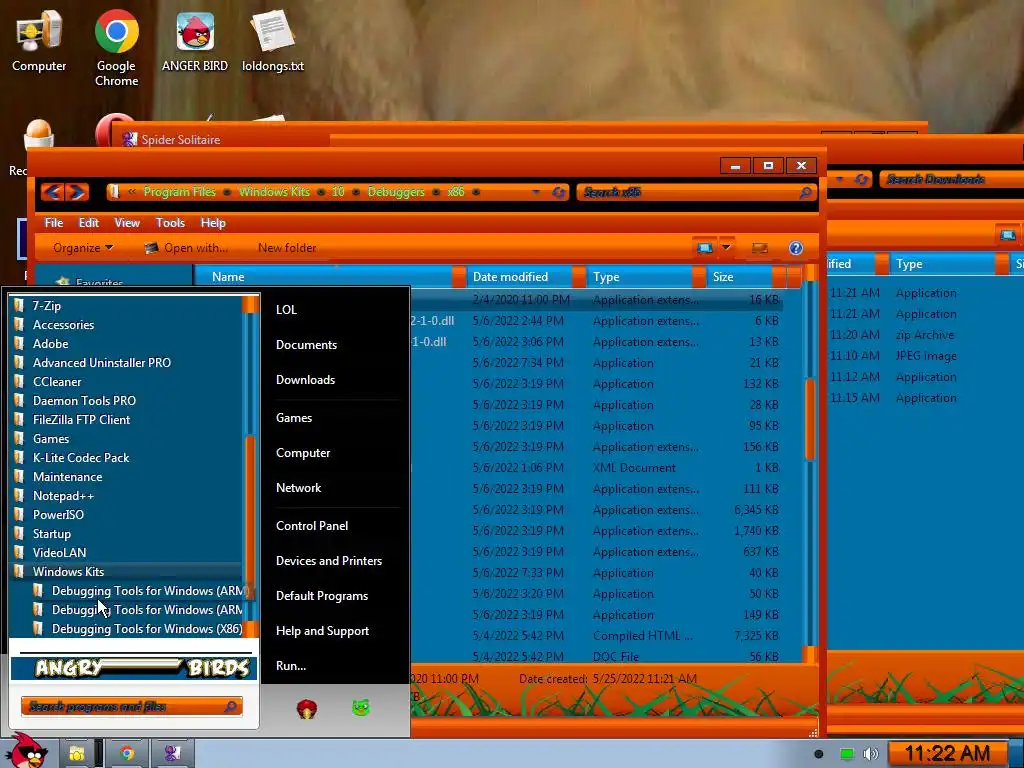Image resolution: width=1024 pixels, height=768 pixels.
Task: Click the file list vertical scrollbar
Action: (x=809, y=418)
